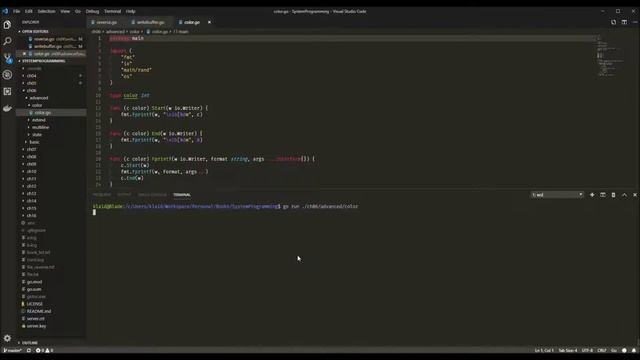Image resolution: width=640 pixels, height=360 pixels.
Task: Click the synchronize changes icon in status bar
Action: coord(29,350)
